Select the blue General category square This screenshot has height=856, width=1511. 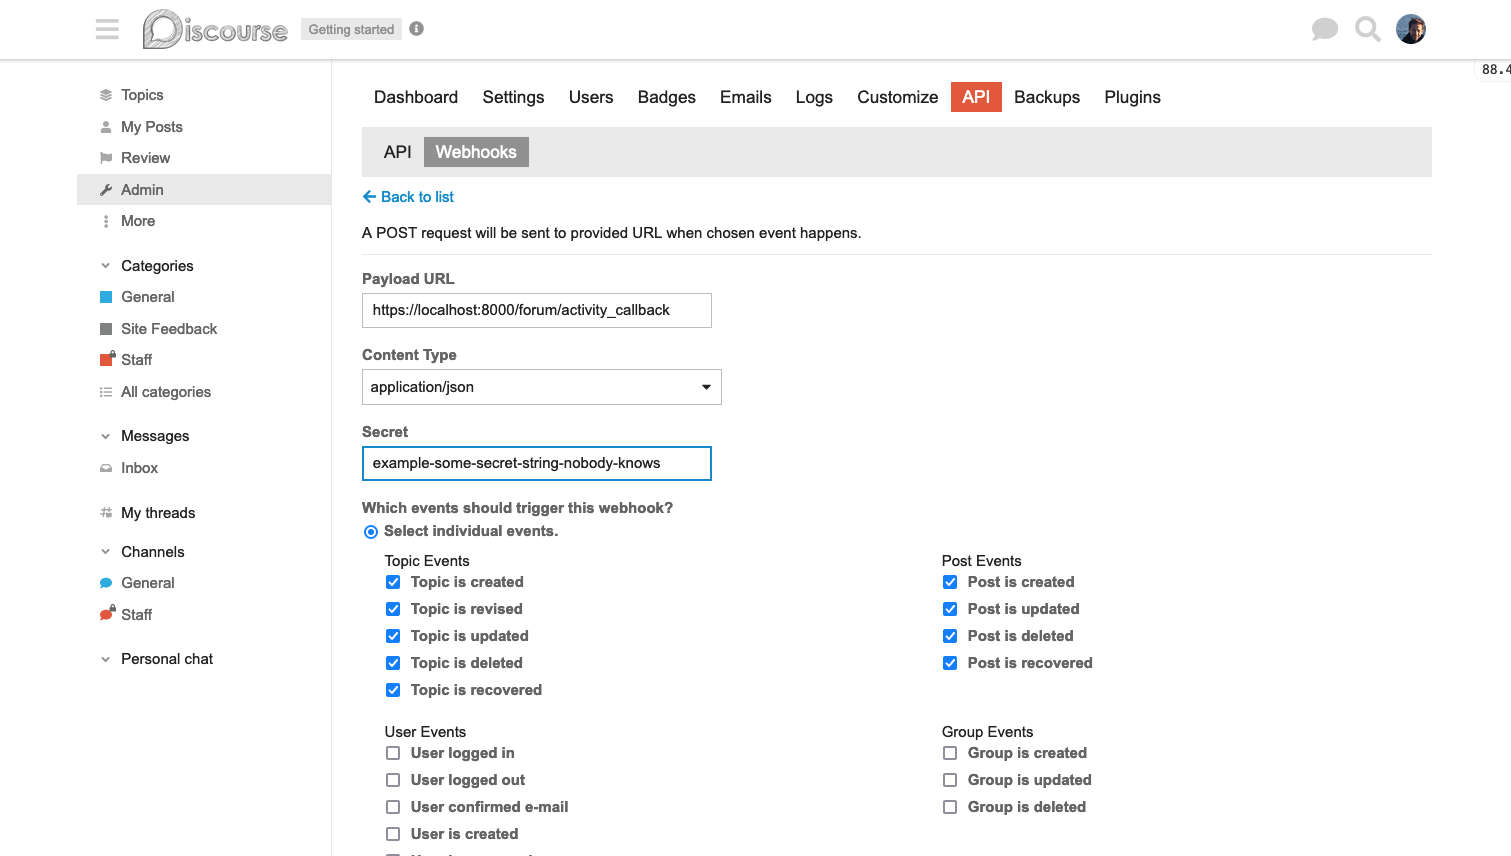click(x=106, y=297)
